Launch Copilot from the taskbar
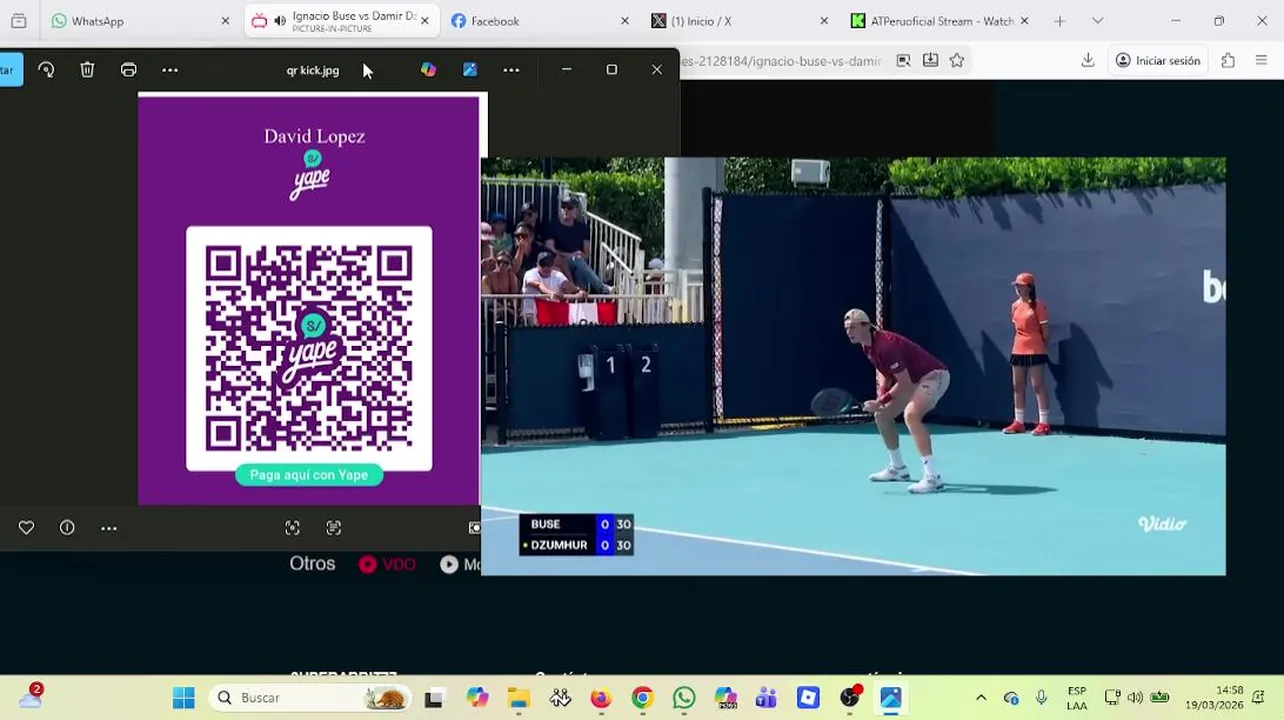Image resolution: width=1284 pixels, height=720 pixels. (x=476, y=698)
